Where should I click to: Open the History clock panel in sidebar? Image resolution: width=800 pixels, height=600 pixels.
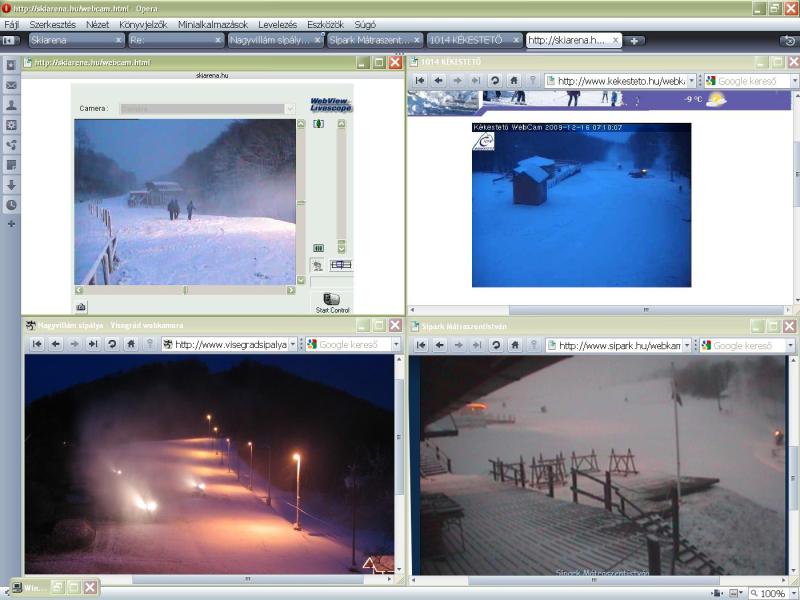click(11, 204)
